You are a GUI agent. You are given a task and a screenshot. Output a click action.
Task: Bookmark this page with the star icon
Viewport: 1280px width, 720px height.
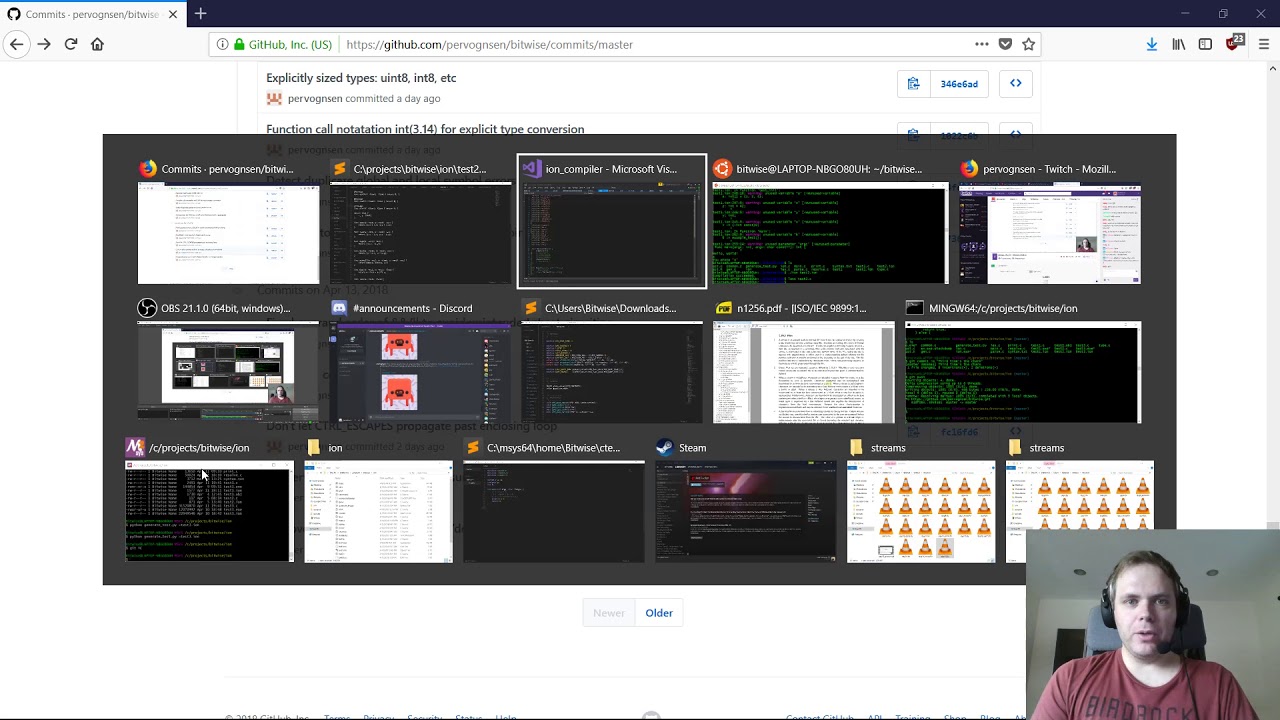click(1028, 44)
